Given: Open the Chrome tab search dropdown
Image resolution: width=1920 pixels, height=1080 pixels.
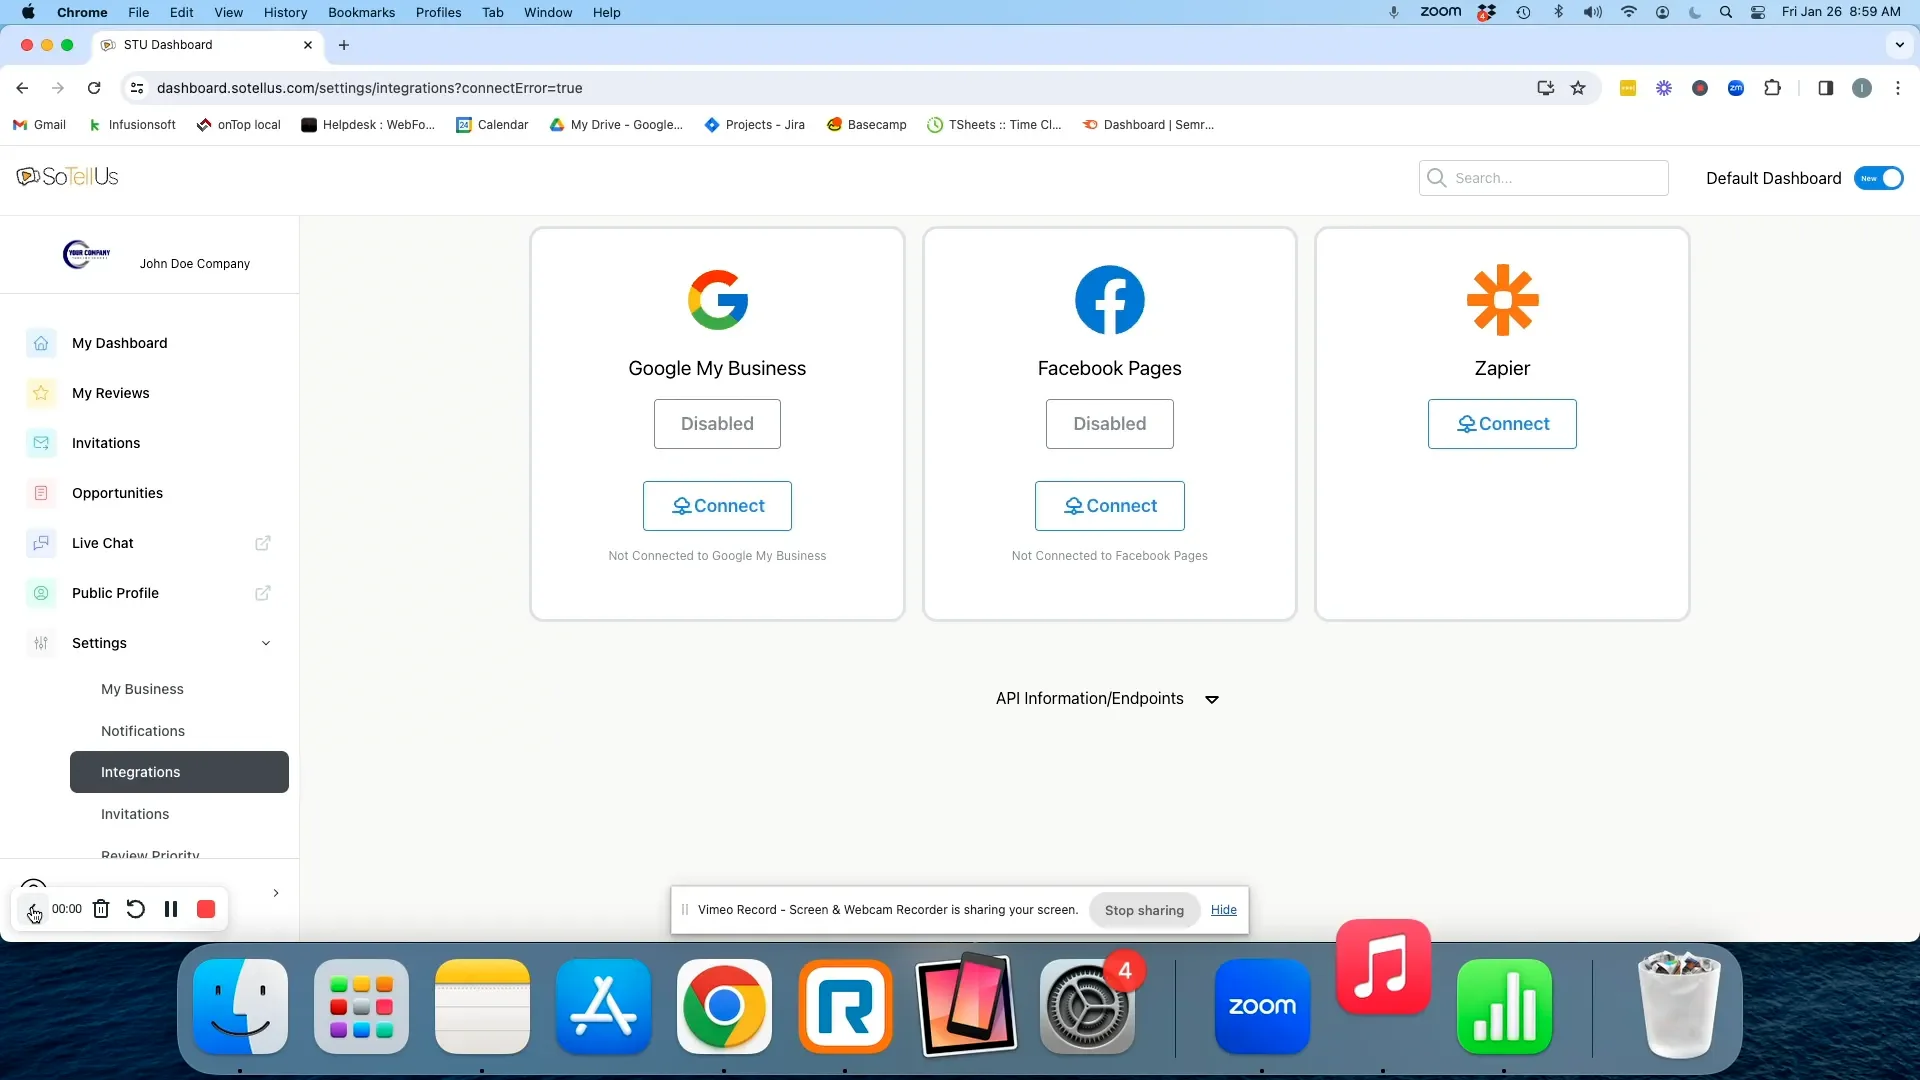Looking at the screenshot, I should point(1900,45).
